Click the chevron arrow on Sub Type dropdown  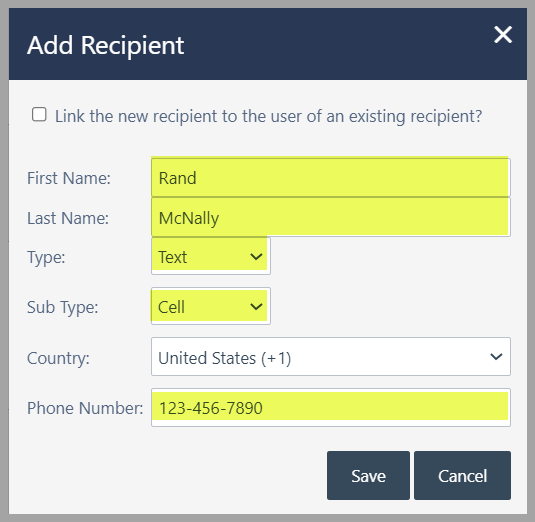[x=256, y=306]
